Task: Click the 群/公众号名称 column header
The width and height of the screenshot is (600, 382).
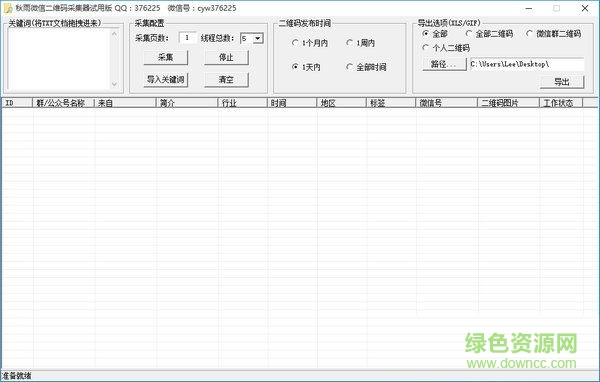Action: point(64,103)
